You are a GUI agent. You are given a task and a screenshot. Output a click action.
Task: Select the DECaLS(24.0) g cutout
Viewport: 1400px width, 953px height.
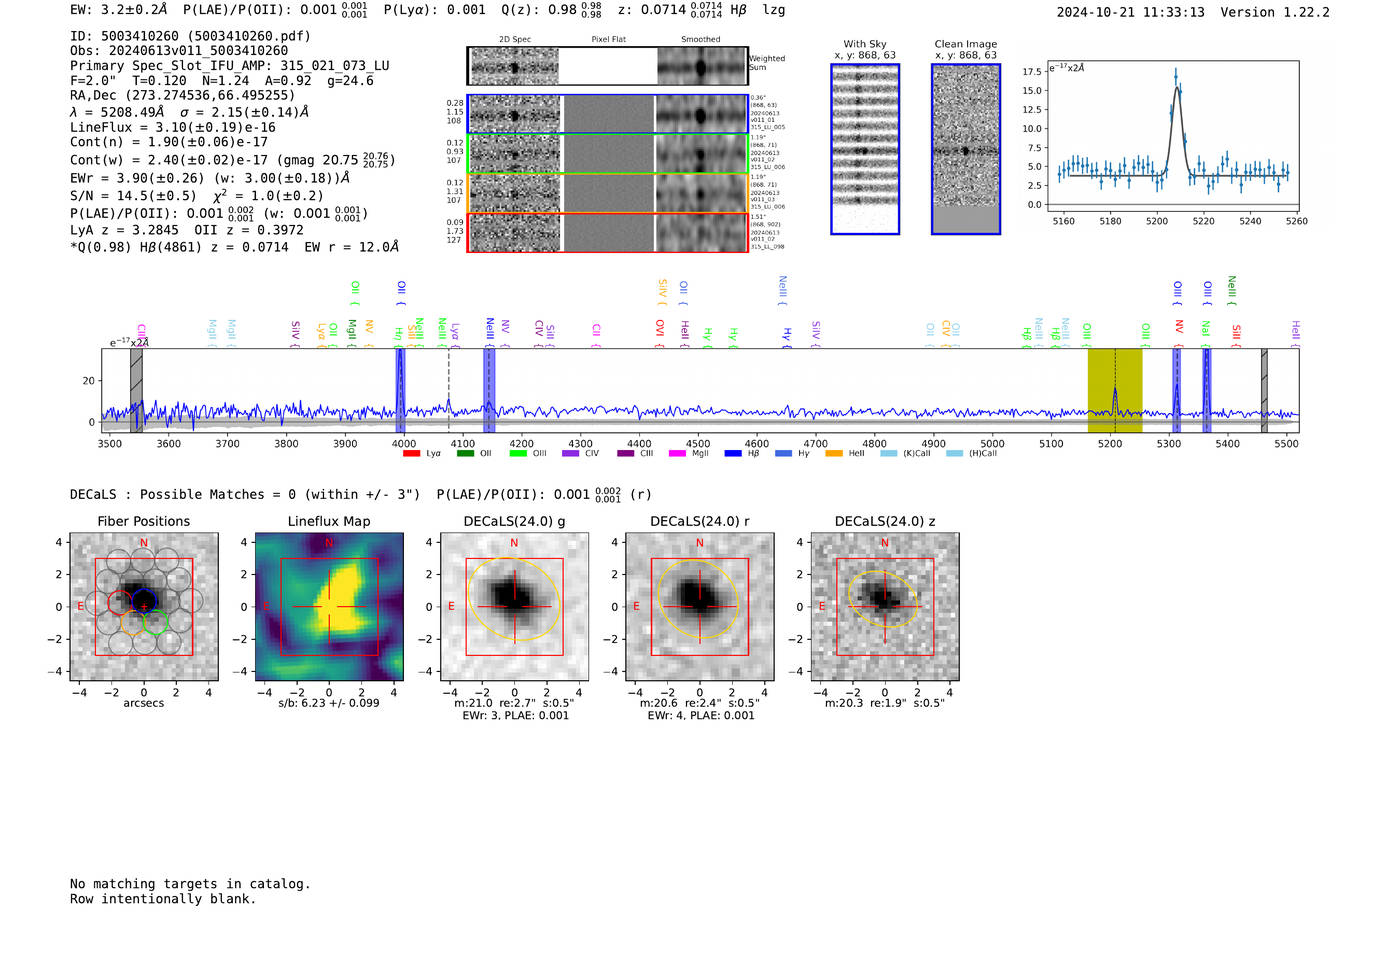(x=514, y=607)
